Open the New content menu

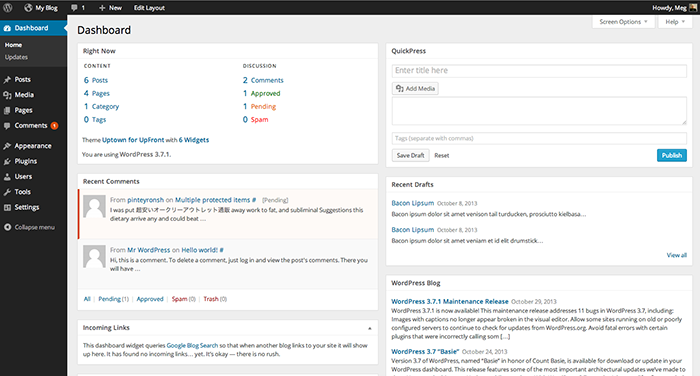click(110, 8)
